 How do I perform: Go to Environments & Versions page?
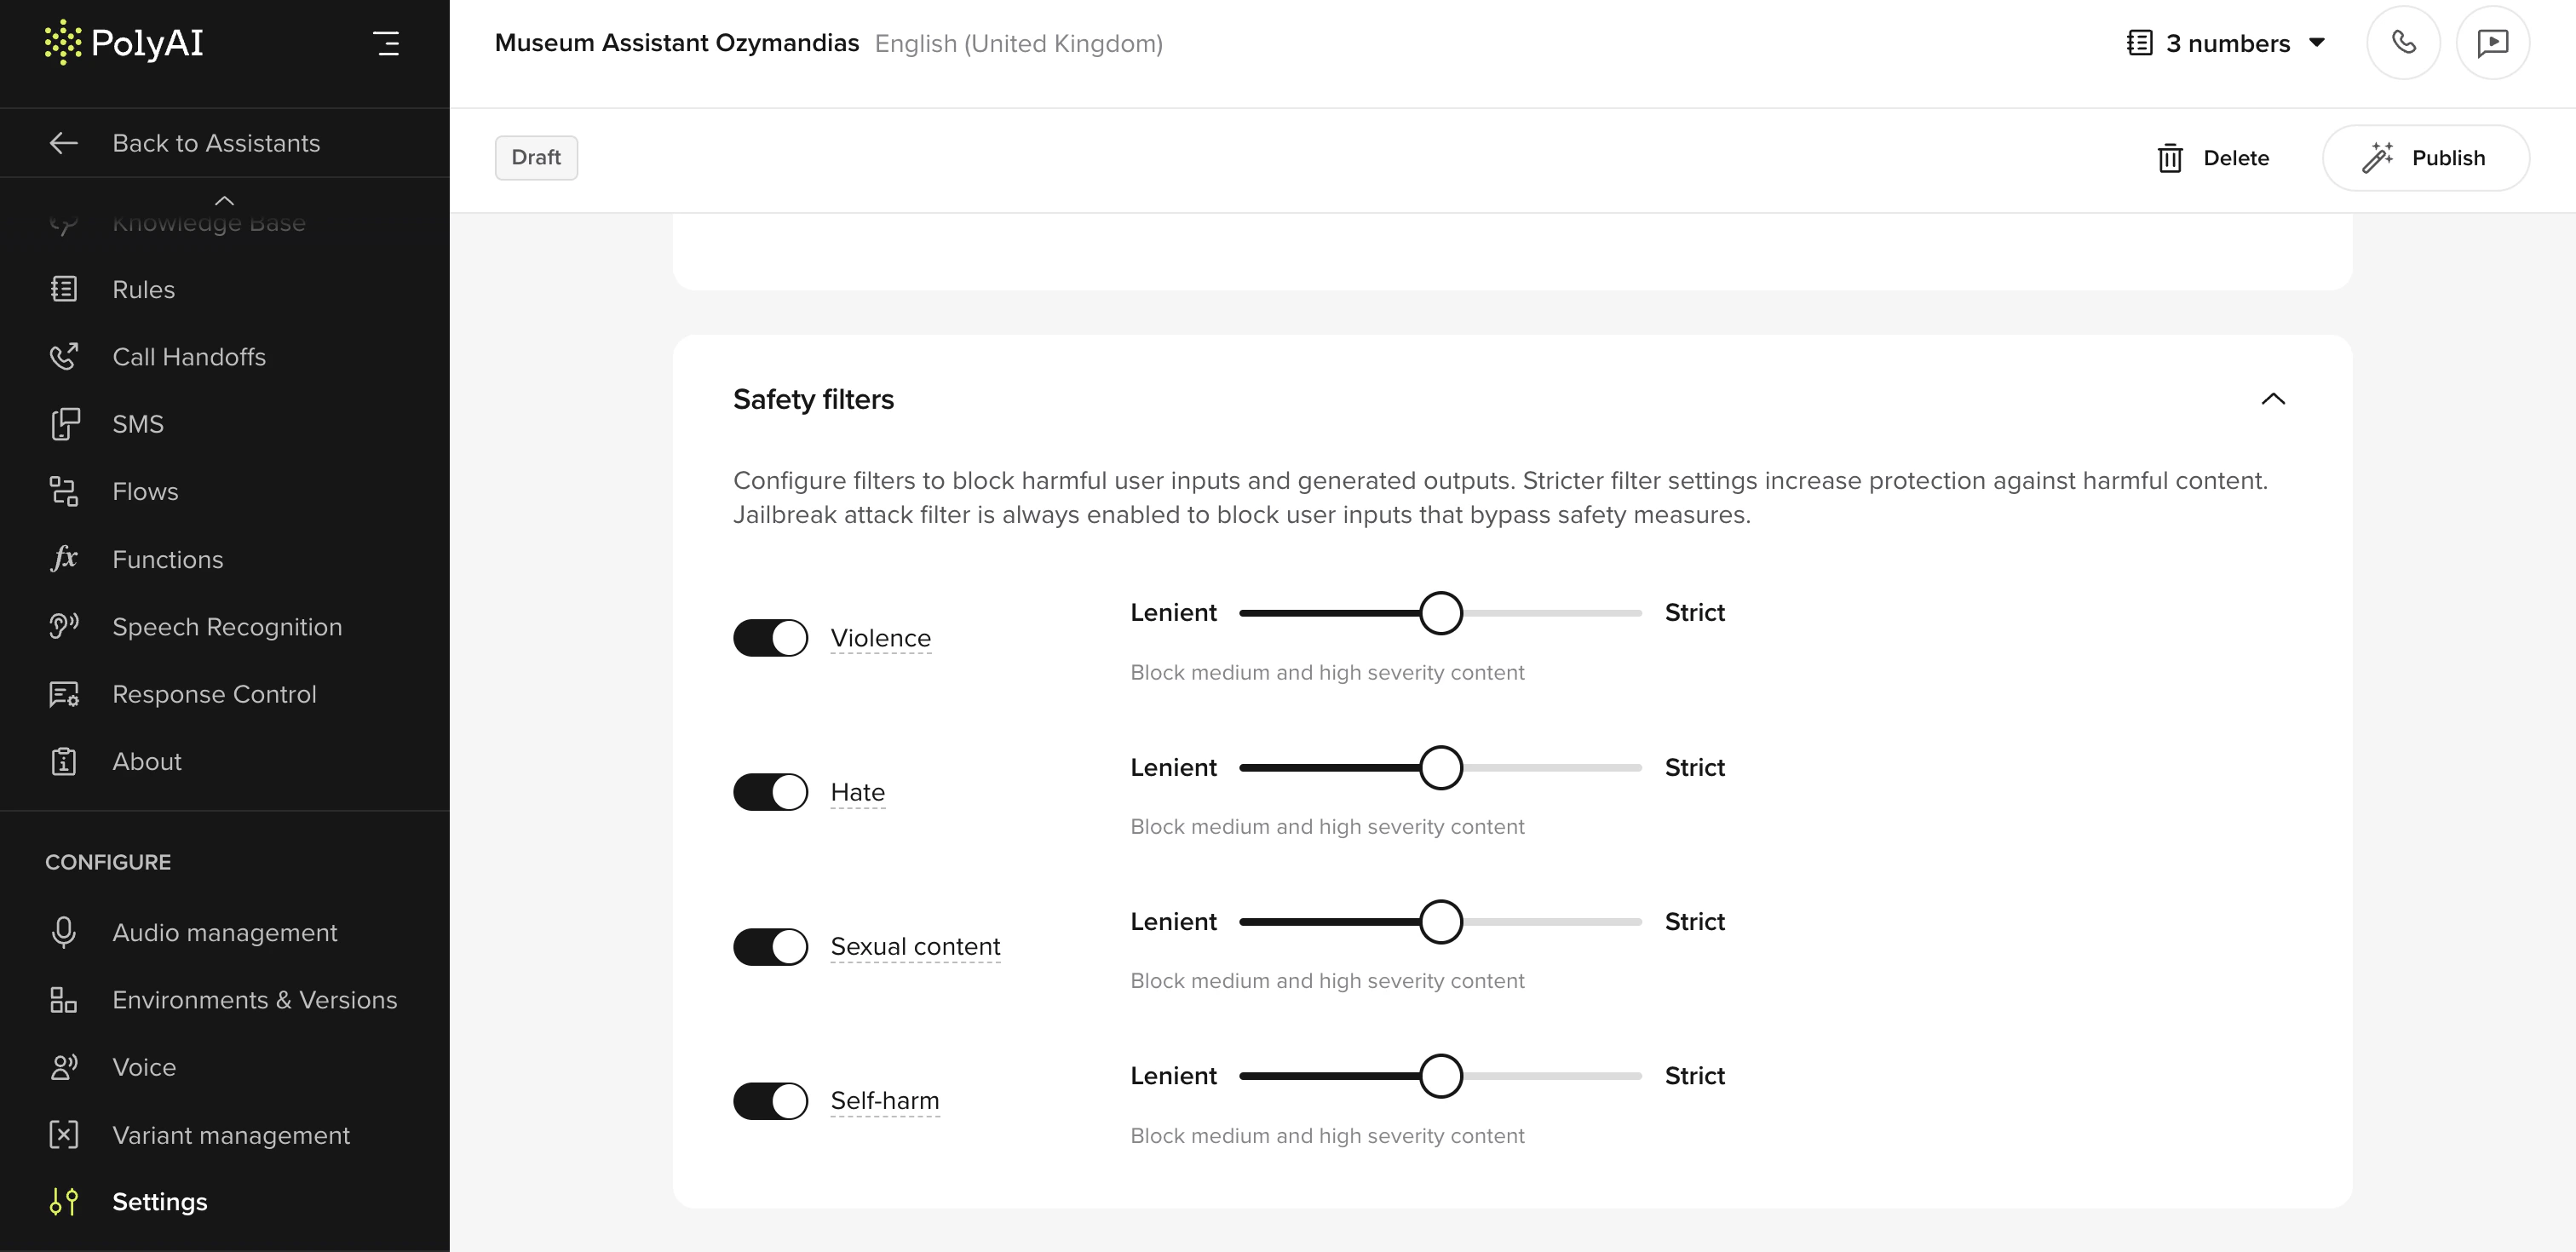tap(254, 1000)
